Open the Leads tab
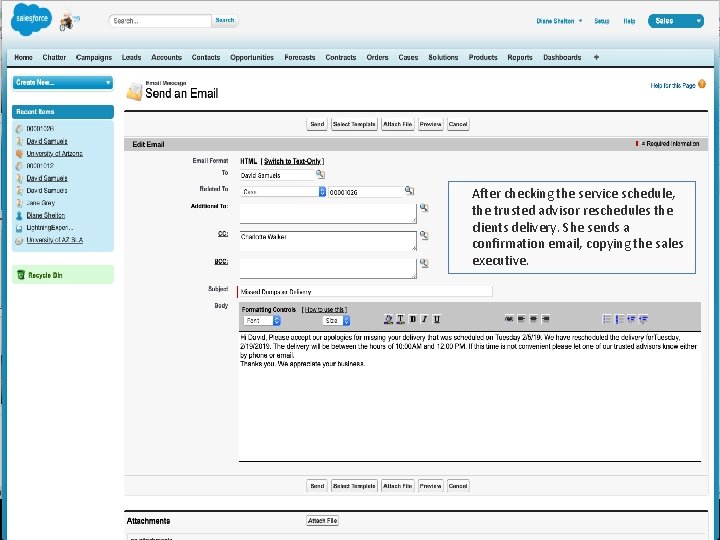Viewport: 720px width, 540px height. [131, 57]
